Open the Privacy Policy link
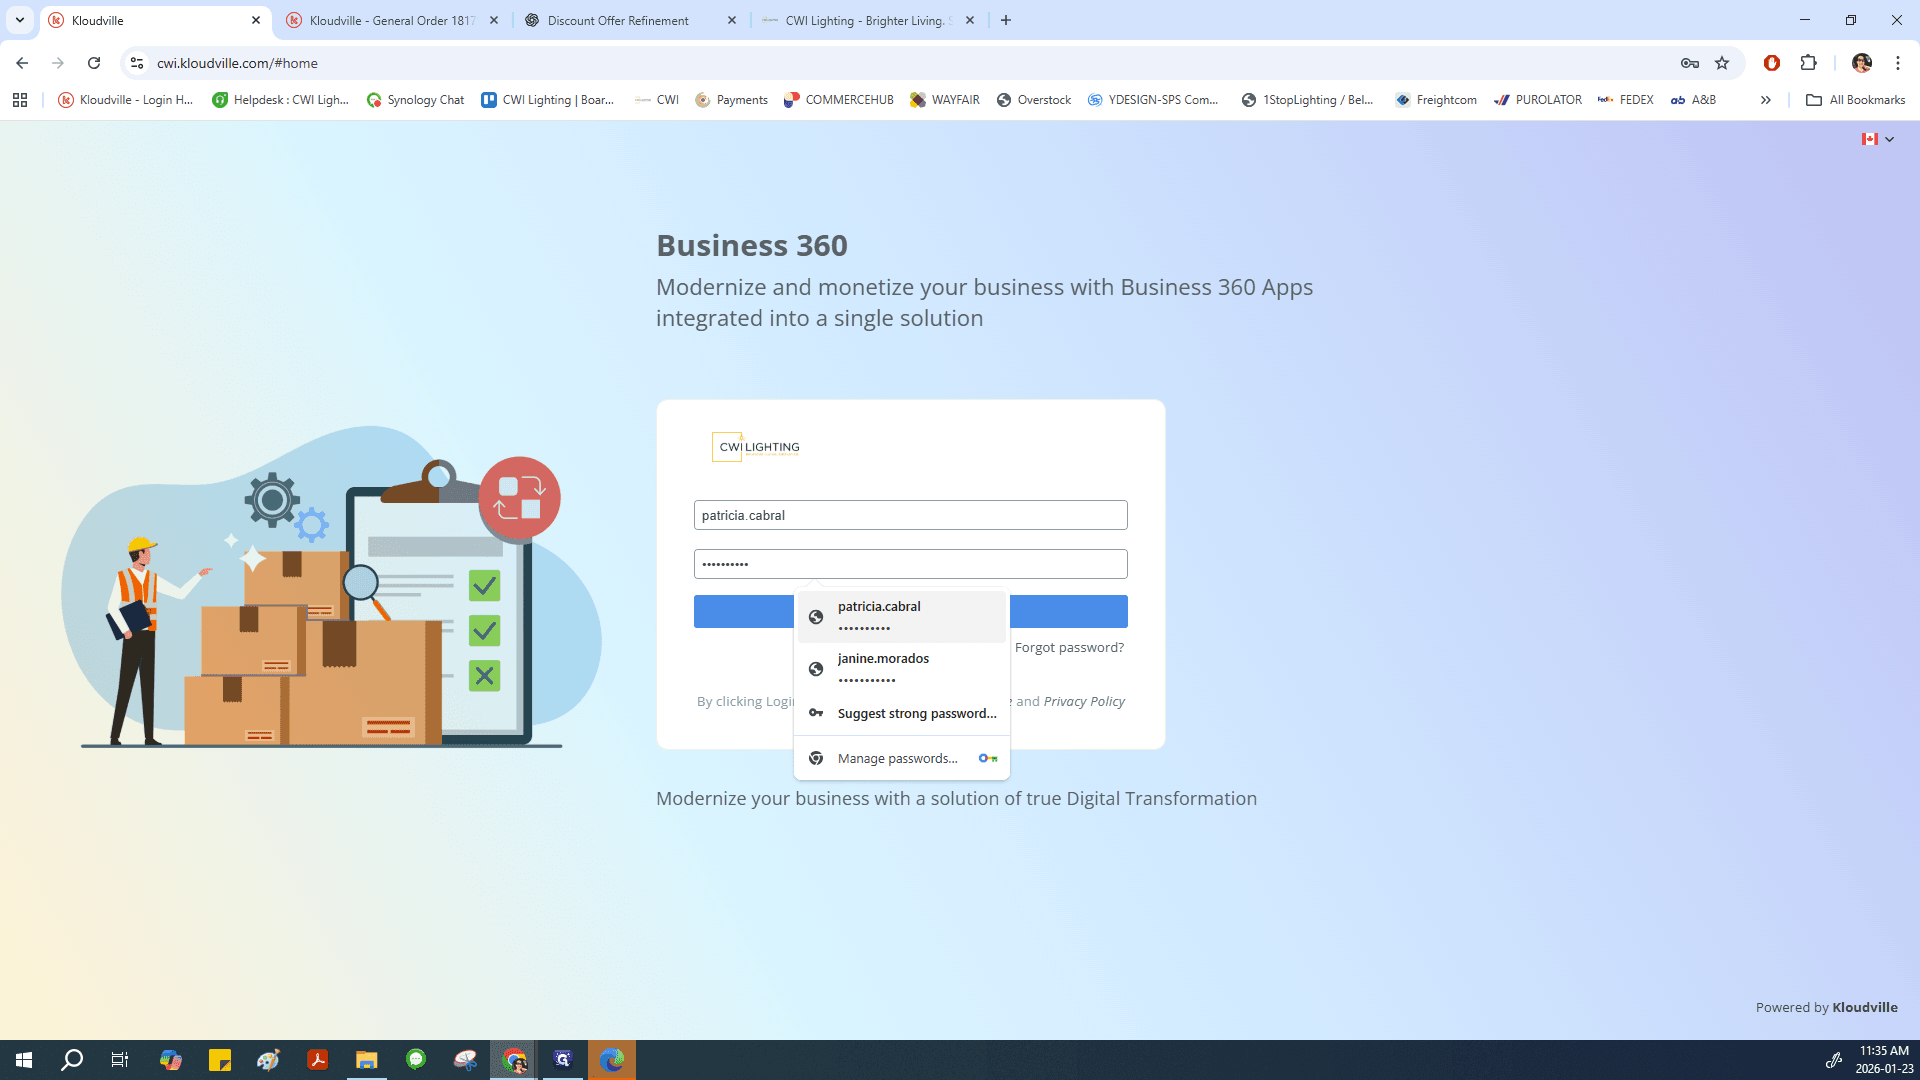The width and height of the screenshot is (1920, 1080). tap(1084, 701)
